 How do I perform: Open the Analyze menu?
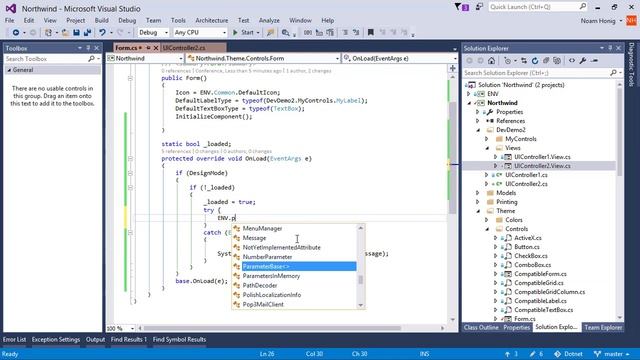pos(269,20)
